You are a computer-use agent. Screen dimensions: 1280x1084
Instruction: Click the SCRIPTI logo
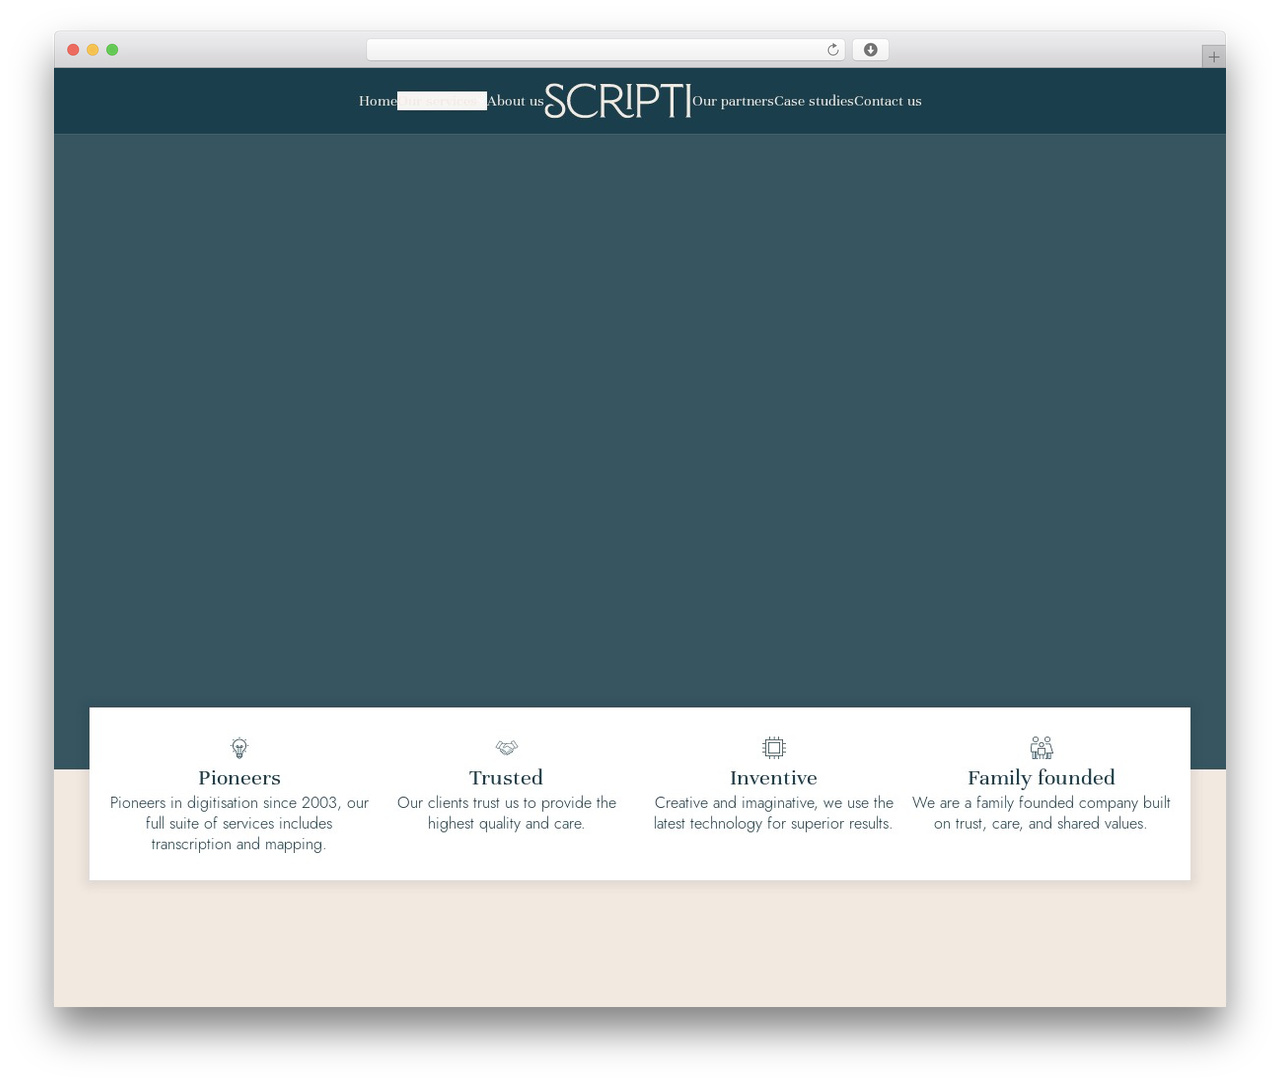click(x=618, y=101)
